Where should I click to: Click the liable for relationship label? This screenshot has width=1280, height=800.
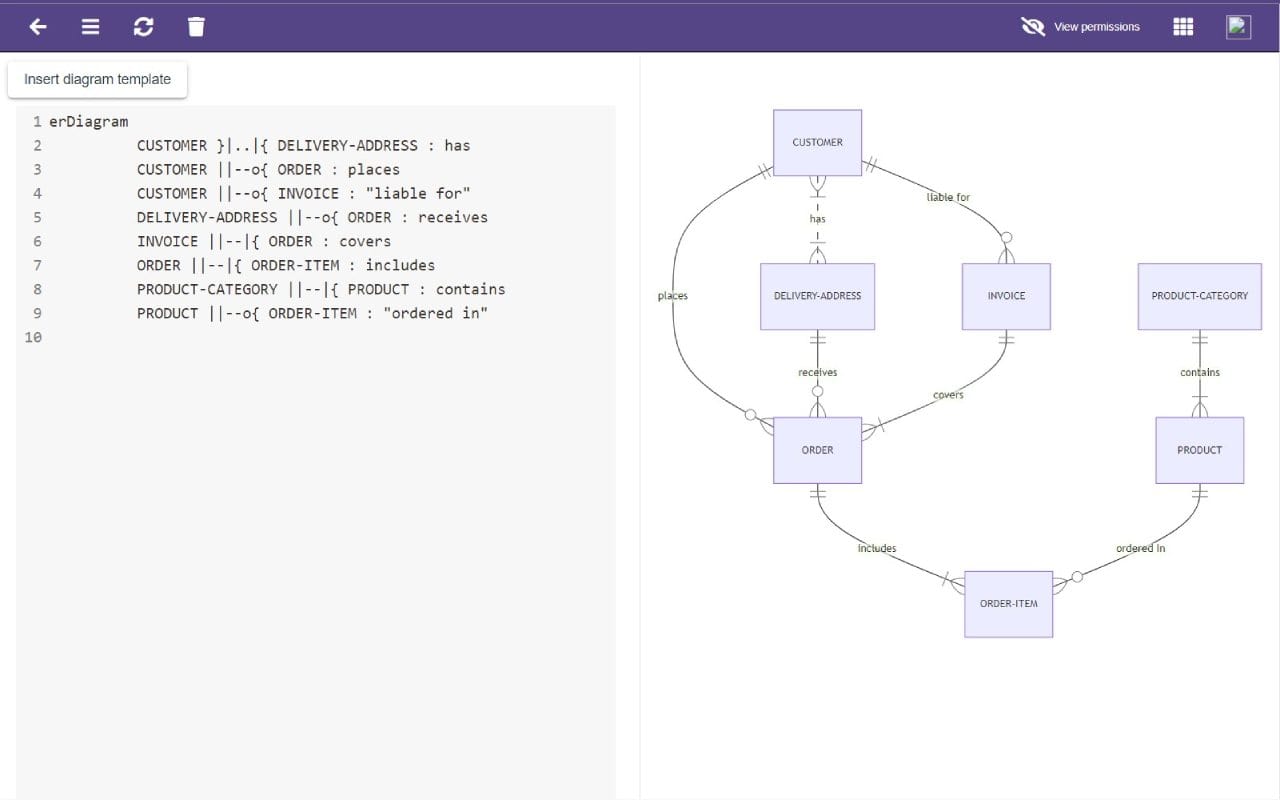pos(947,197)
